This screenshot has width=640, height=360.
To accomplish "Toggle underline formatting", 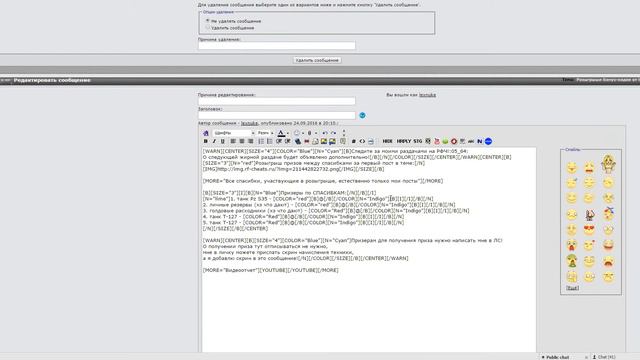I will (223, 141).
